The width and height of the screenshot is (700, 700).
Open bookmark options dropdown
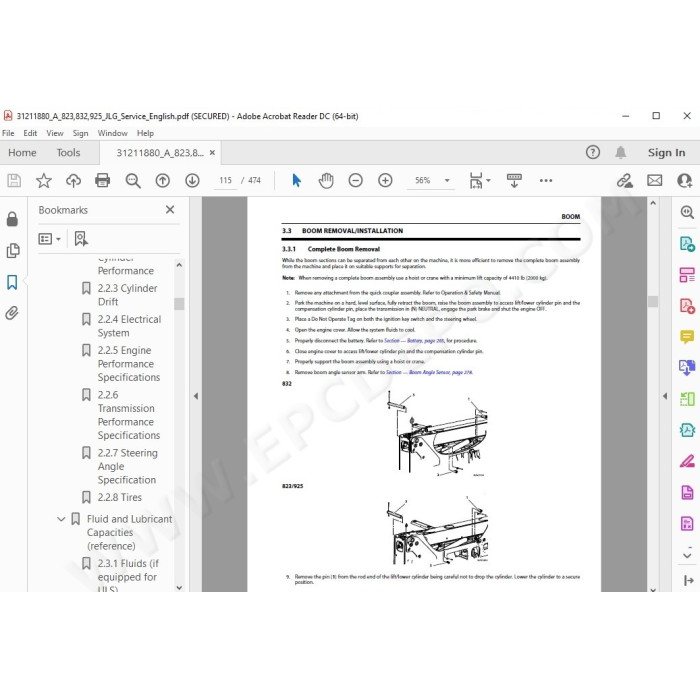click(49, 239)
